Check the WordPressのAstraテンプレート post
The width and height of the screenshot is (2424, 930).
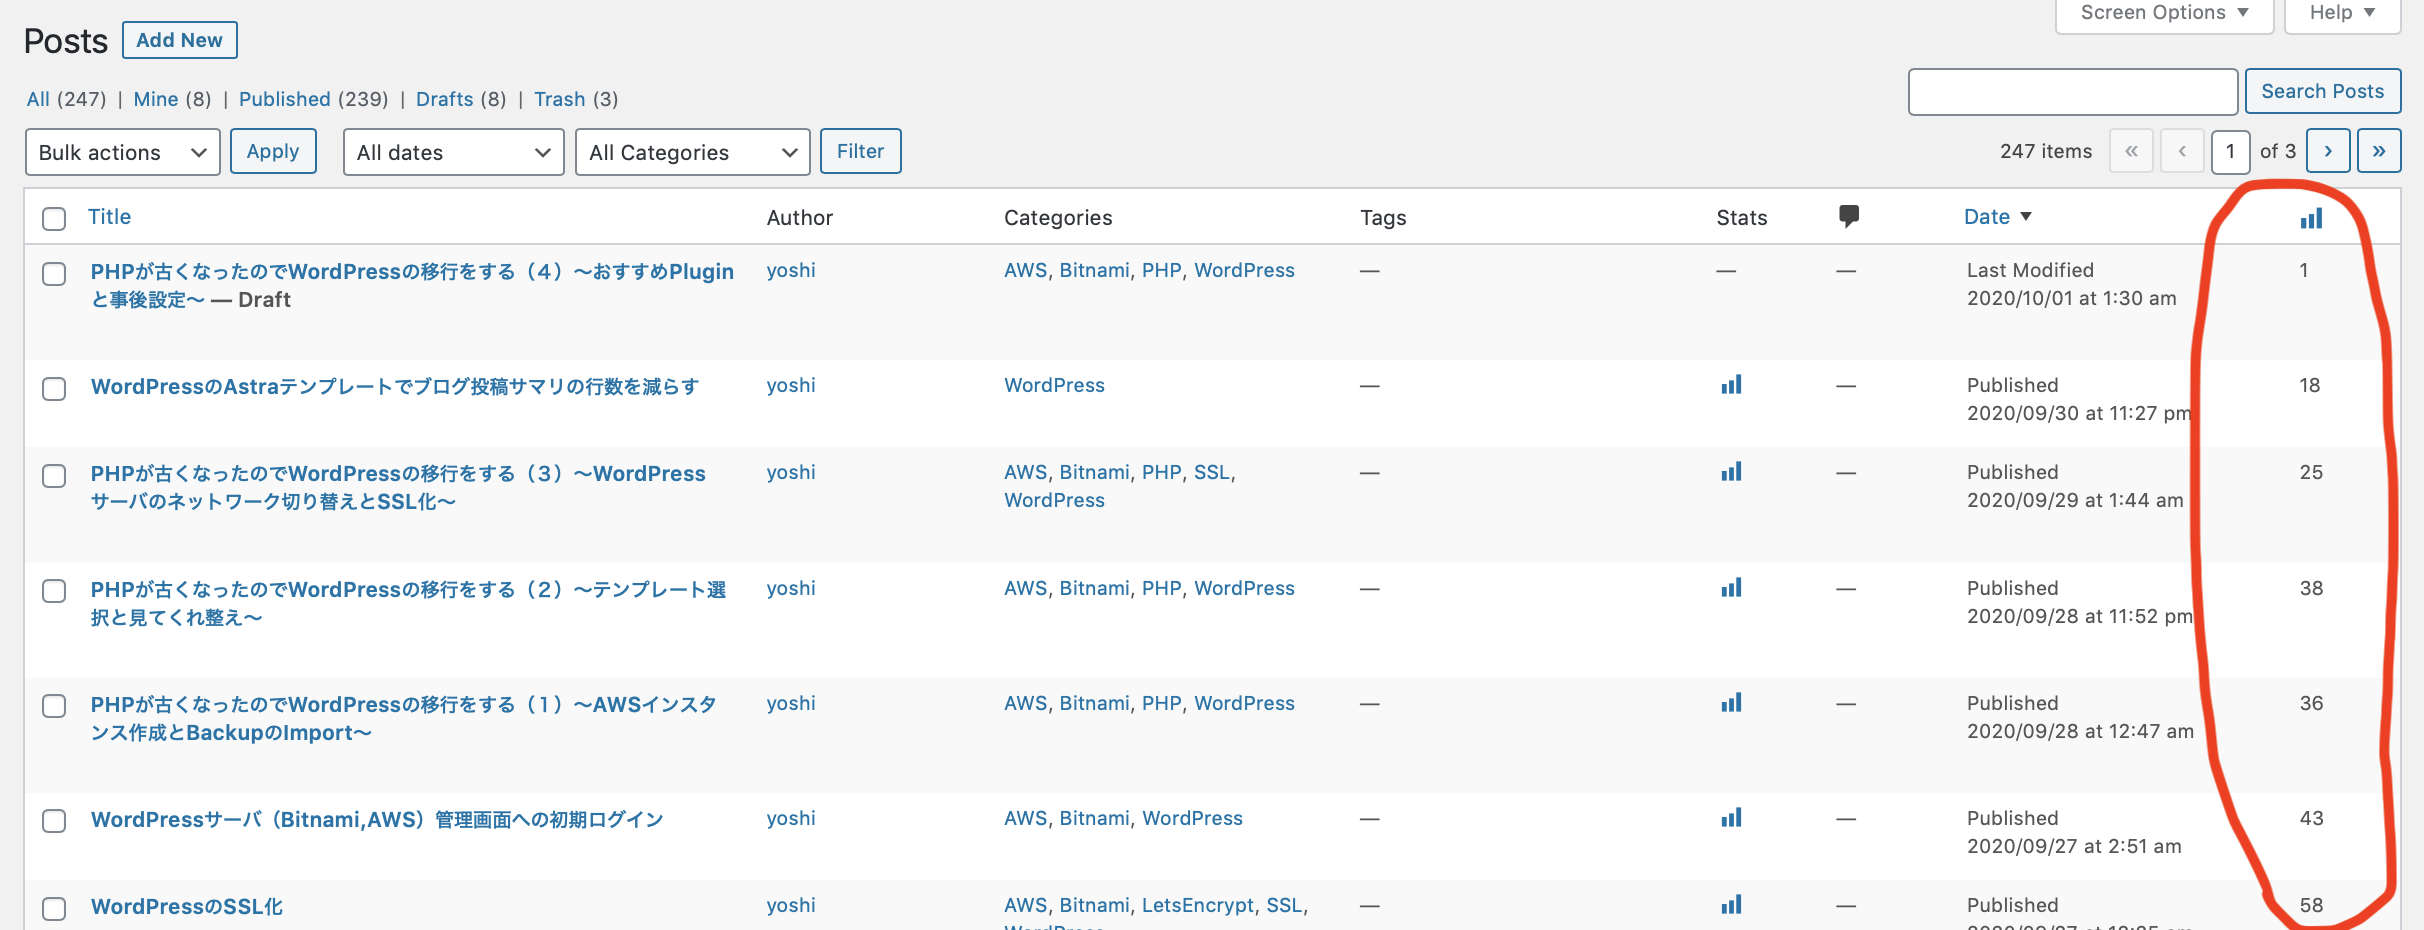[x=54, y=388]
